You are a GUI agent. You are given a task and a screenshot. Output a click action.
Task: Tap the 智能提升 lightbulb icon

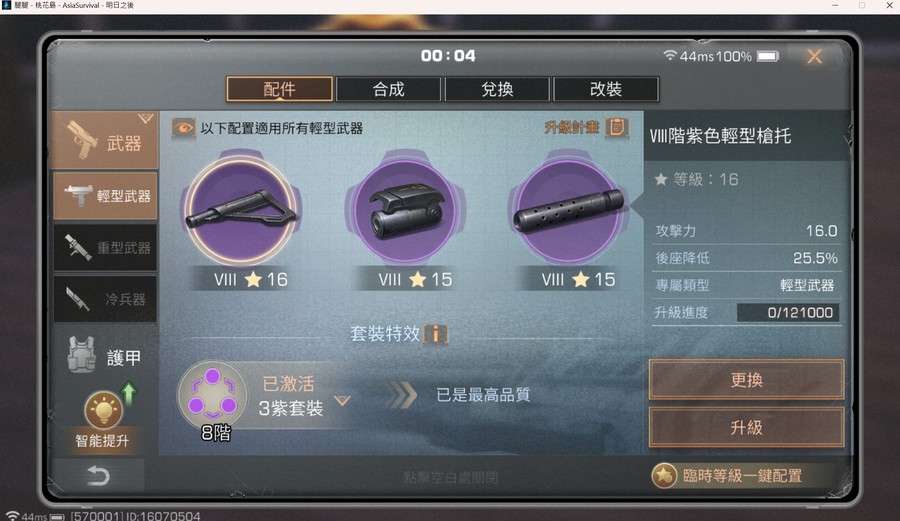(x=103, y=410)
